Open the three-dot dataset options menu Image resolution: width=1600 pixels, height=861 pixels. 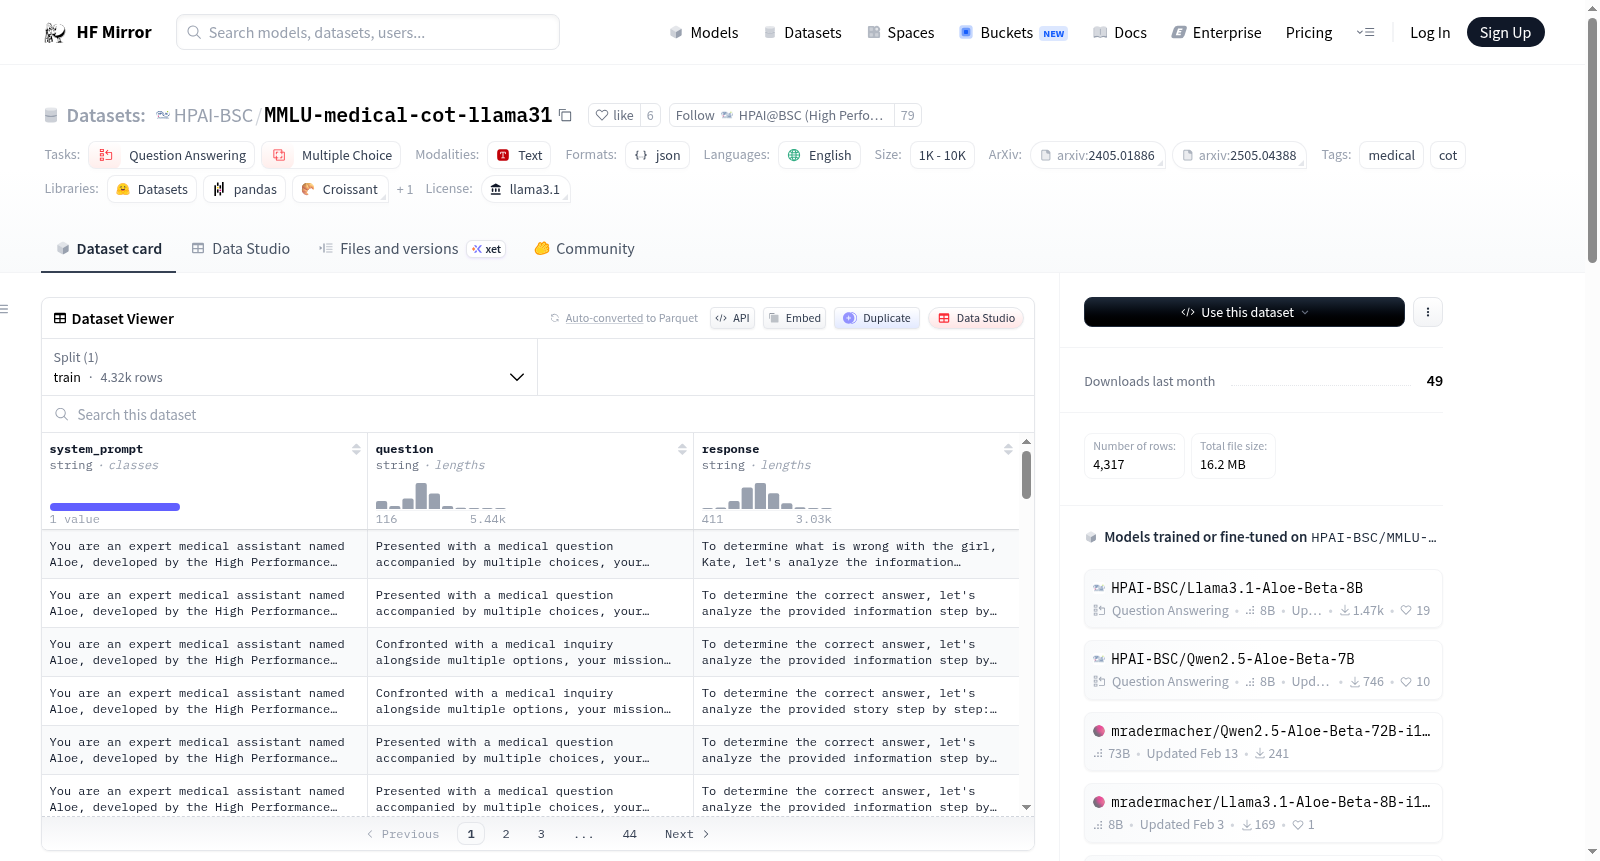point(1428,312)
